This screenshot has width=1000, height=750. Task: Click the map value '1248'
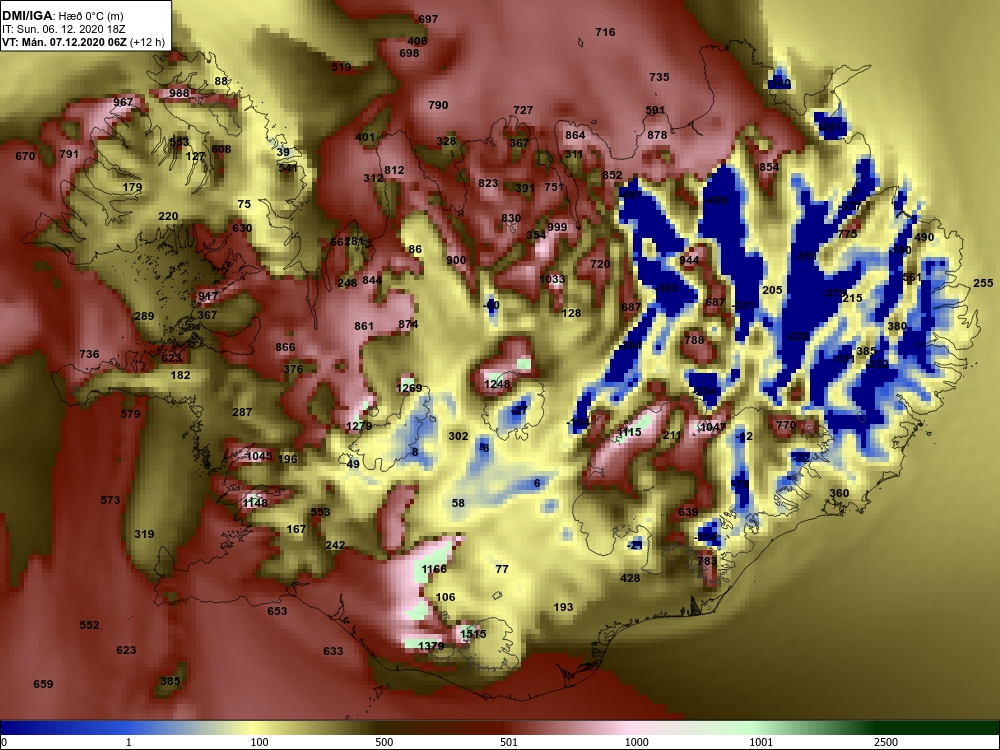tap(497, 384)
